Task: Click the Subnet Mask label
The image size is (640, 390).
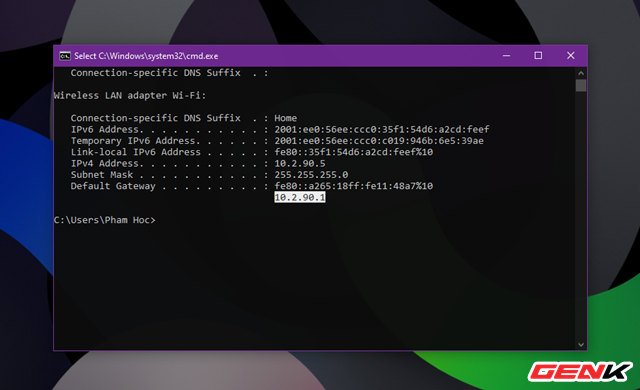Action: (x=102, y=175)
